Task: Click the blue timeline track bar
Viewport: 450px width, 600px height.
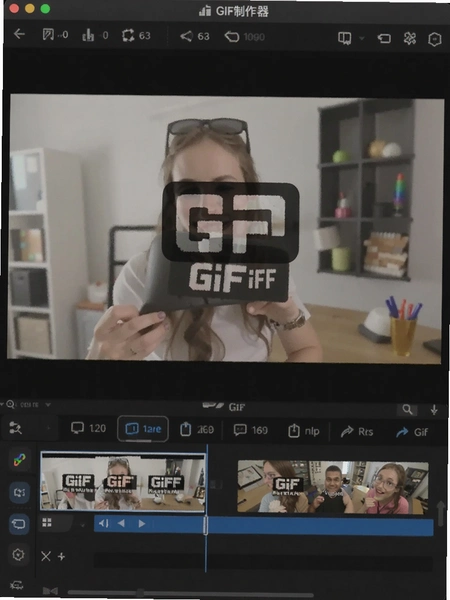Action: tap(264, 526)
